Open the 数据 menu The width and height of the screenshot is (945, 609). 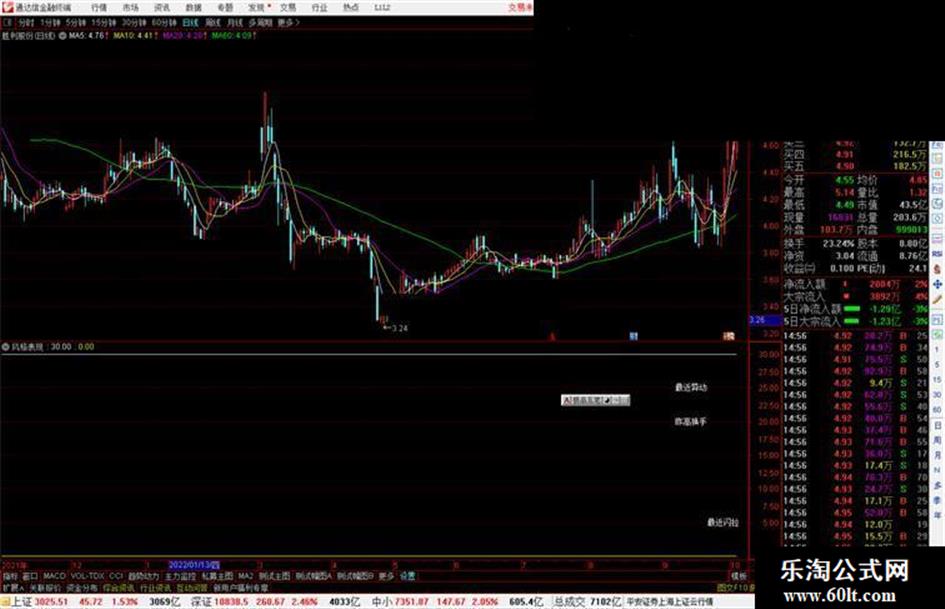(x=193, y=8)
